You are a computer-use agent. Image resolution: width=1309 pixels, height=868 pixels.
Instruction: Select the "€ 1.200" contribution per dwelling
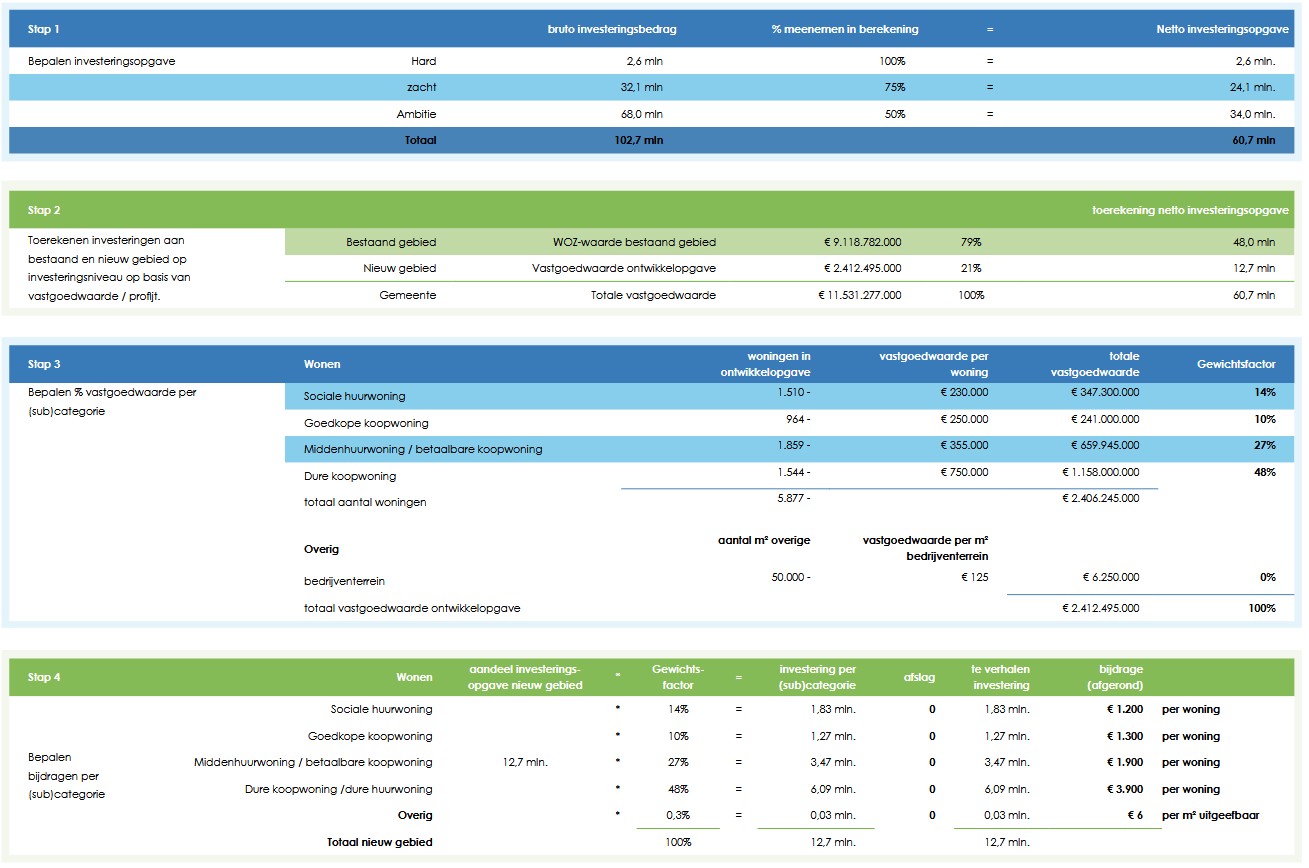pyautogui.click(x=1125, y=710)
